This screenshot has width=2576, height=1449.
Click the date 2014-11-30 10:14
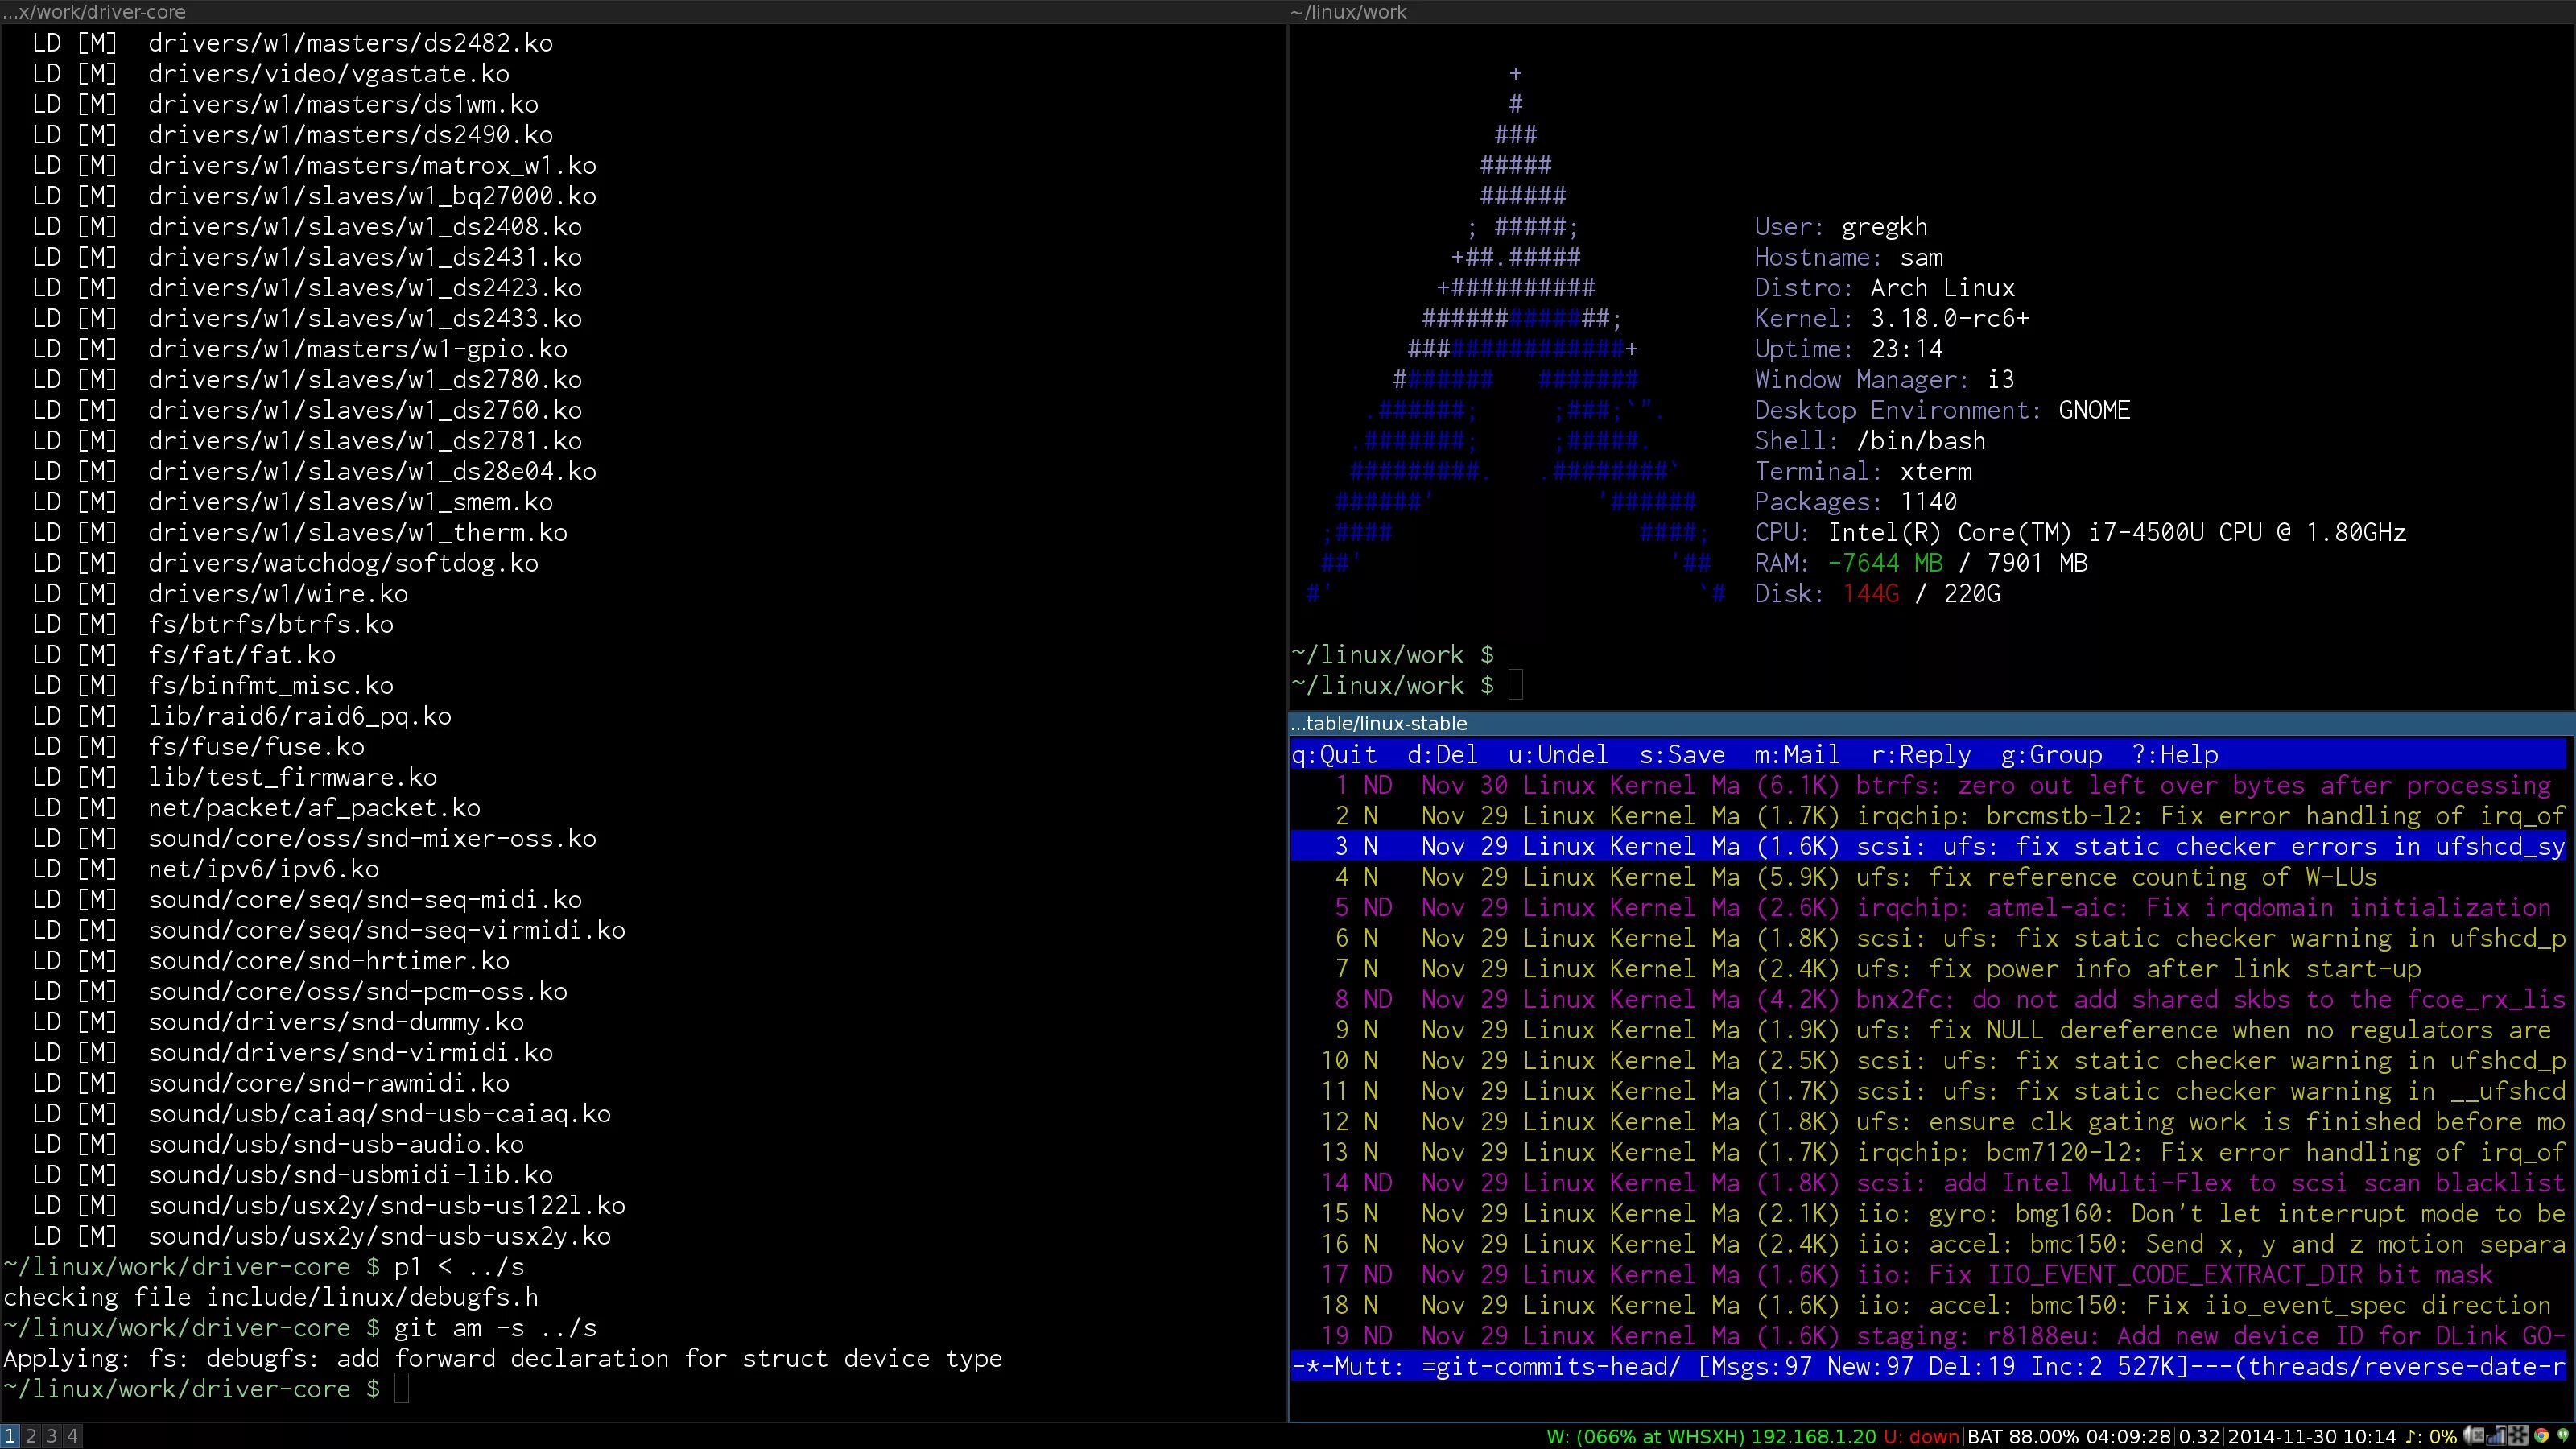pos(2312,1437)
